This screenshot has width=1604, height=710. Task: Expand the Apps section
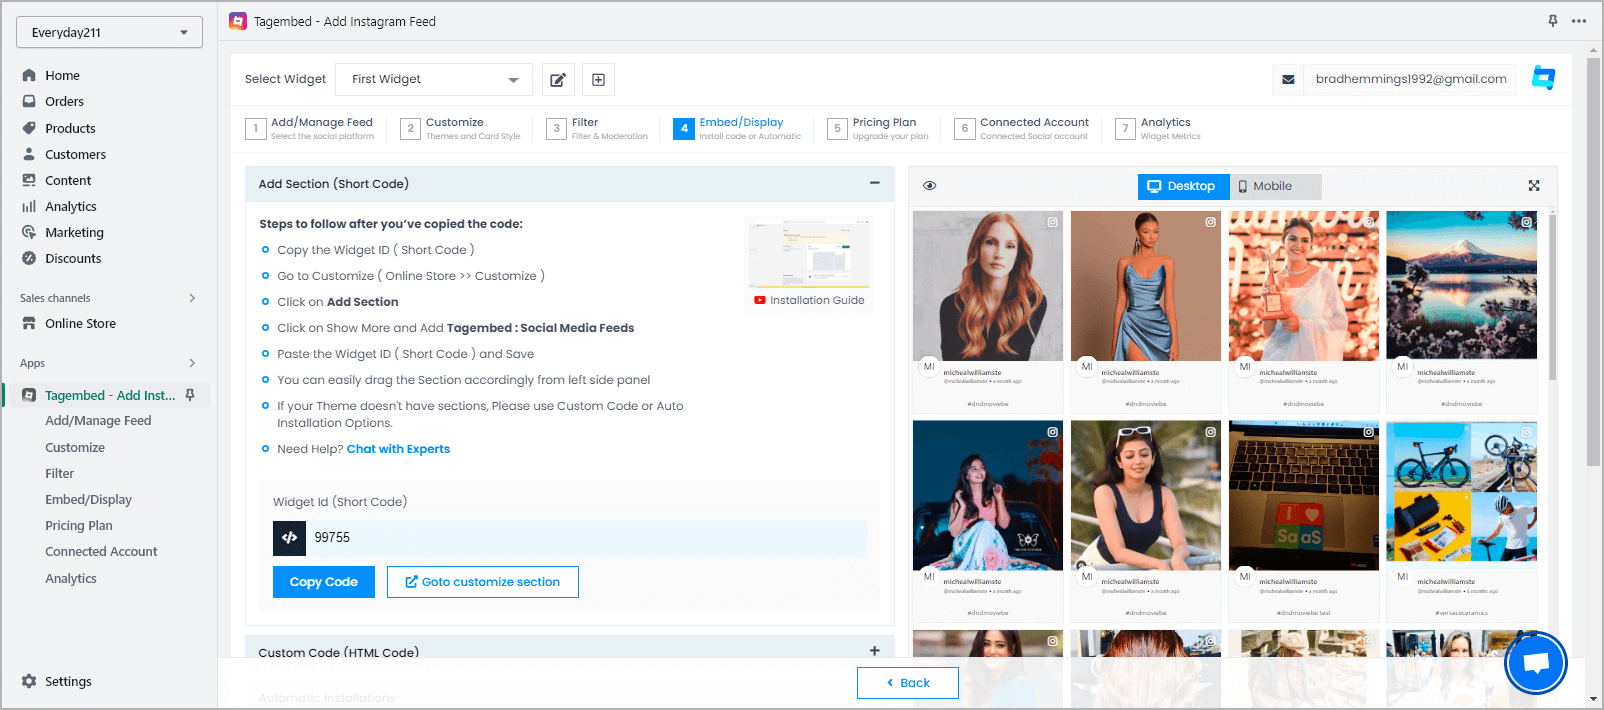click(x=192, y=363)
